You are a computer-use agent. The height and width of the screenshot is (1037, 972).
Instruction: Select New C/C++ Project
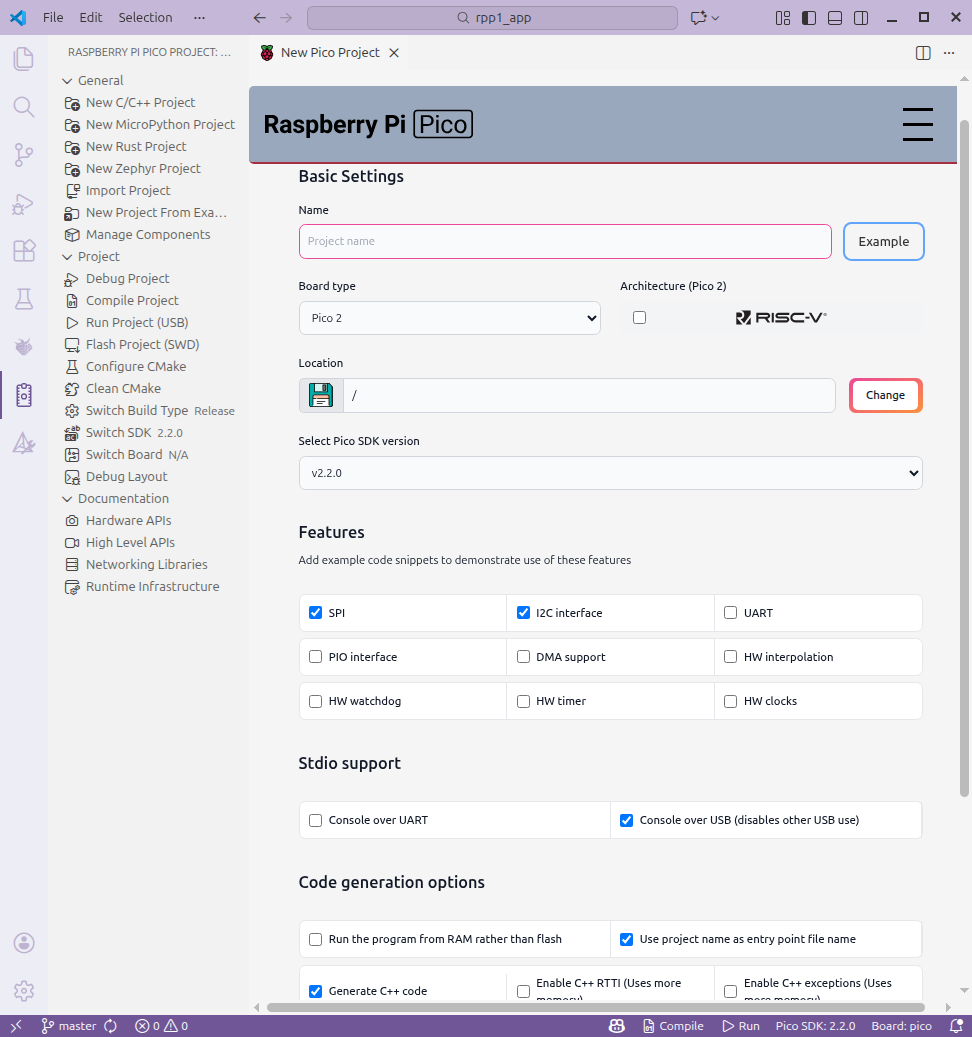point(140,103)
